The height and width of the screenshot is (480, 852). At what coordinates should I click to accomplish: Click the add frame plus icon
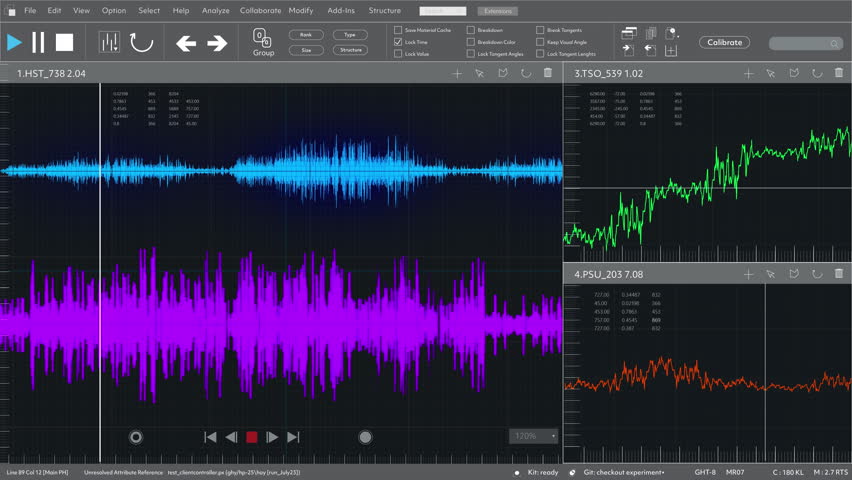671,51
